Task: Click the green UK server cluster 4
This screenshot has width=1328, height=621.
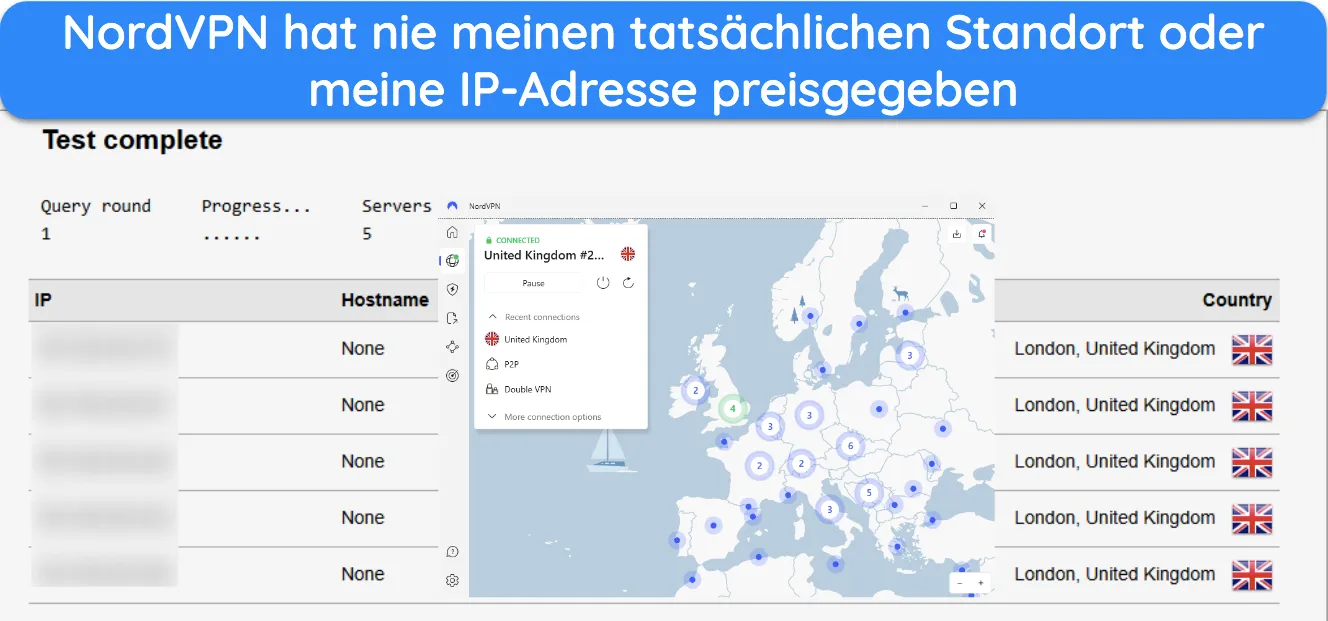Action: [x=732, y=409]
